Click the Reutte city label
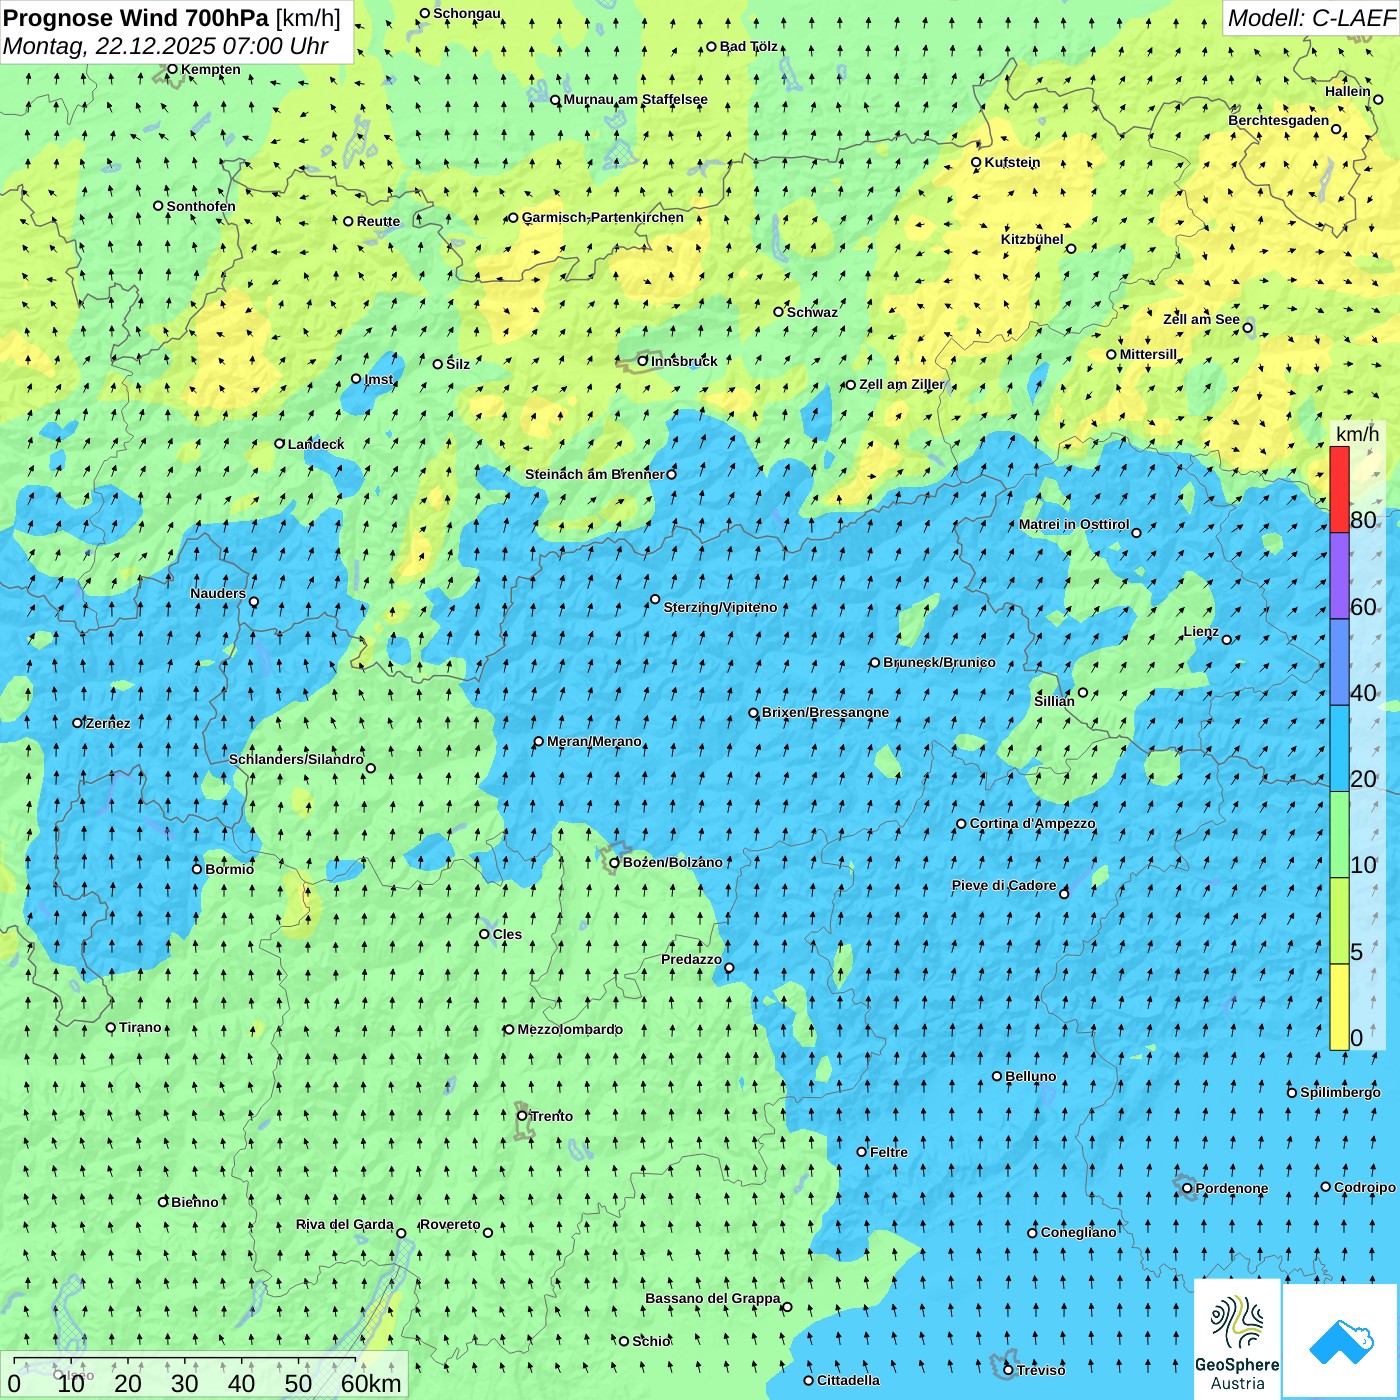The image size is (1400, 1400). coord(378,221)
